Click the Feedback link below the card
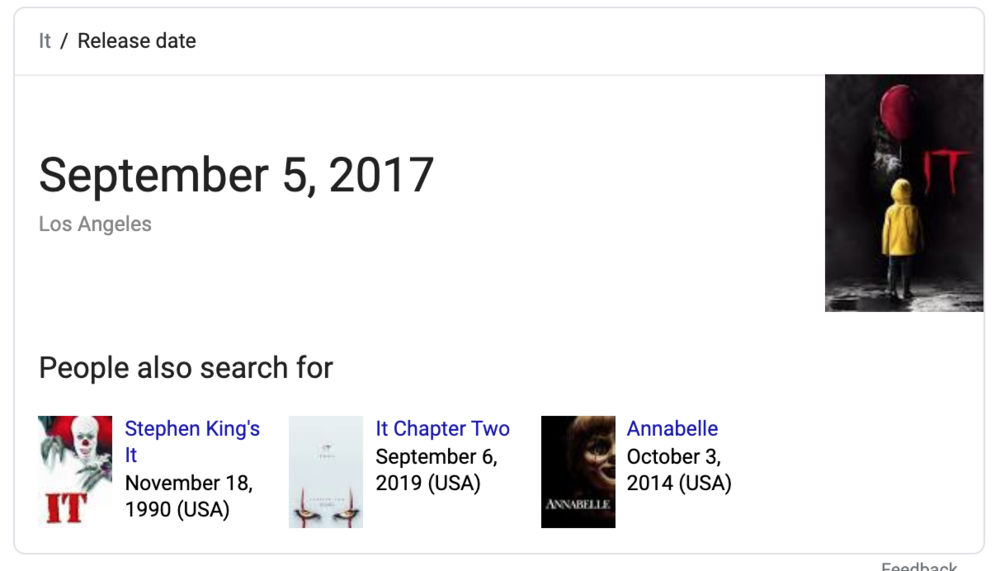 918,566
